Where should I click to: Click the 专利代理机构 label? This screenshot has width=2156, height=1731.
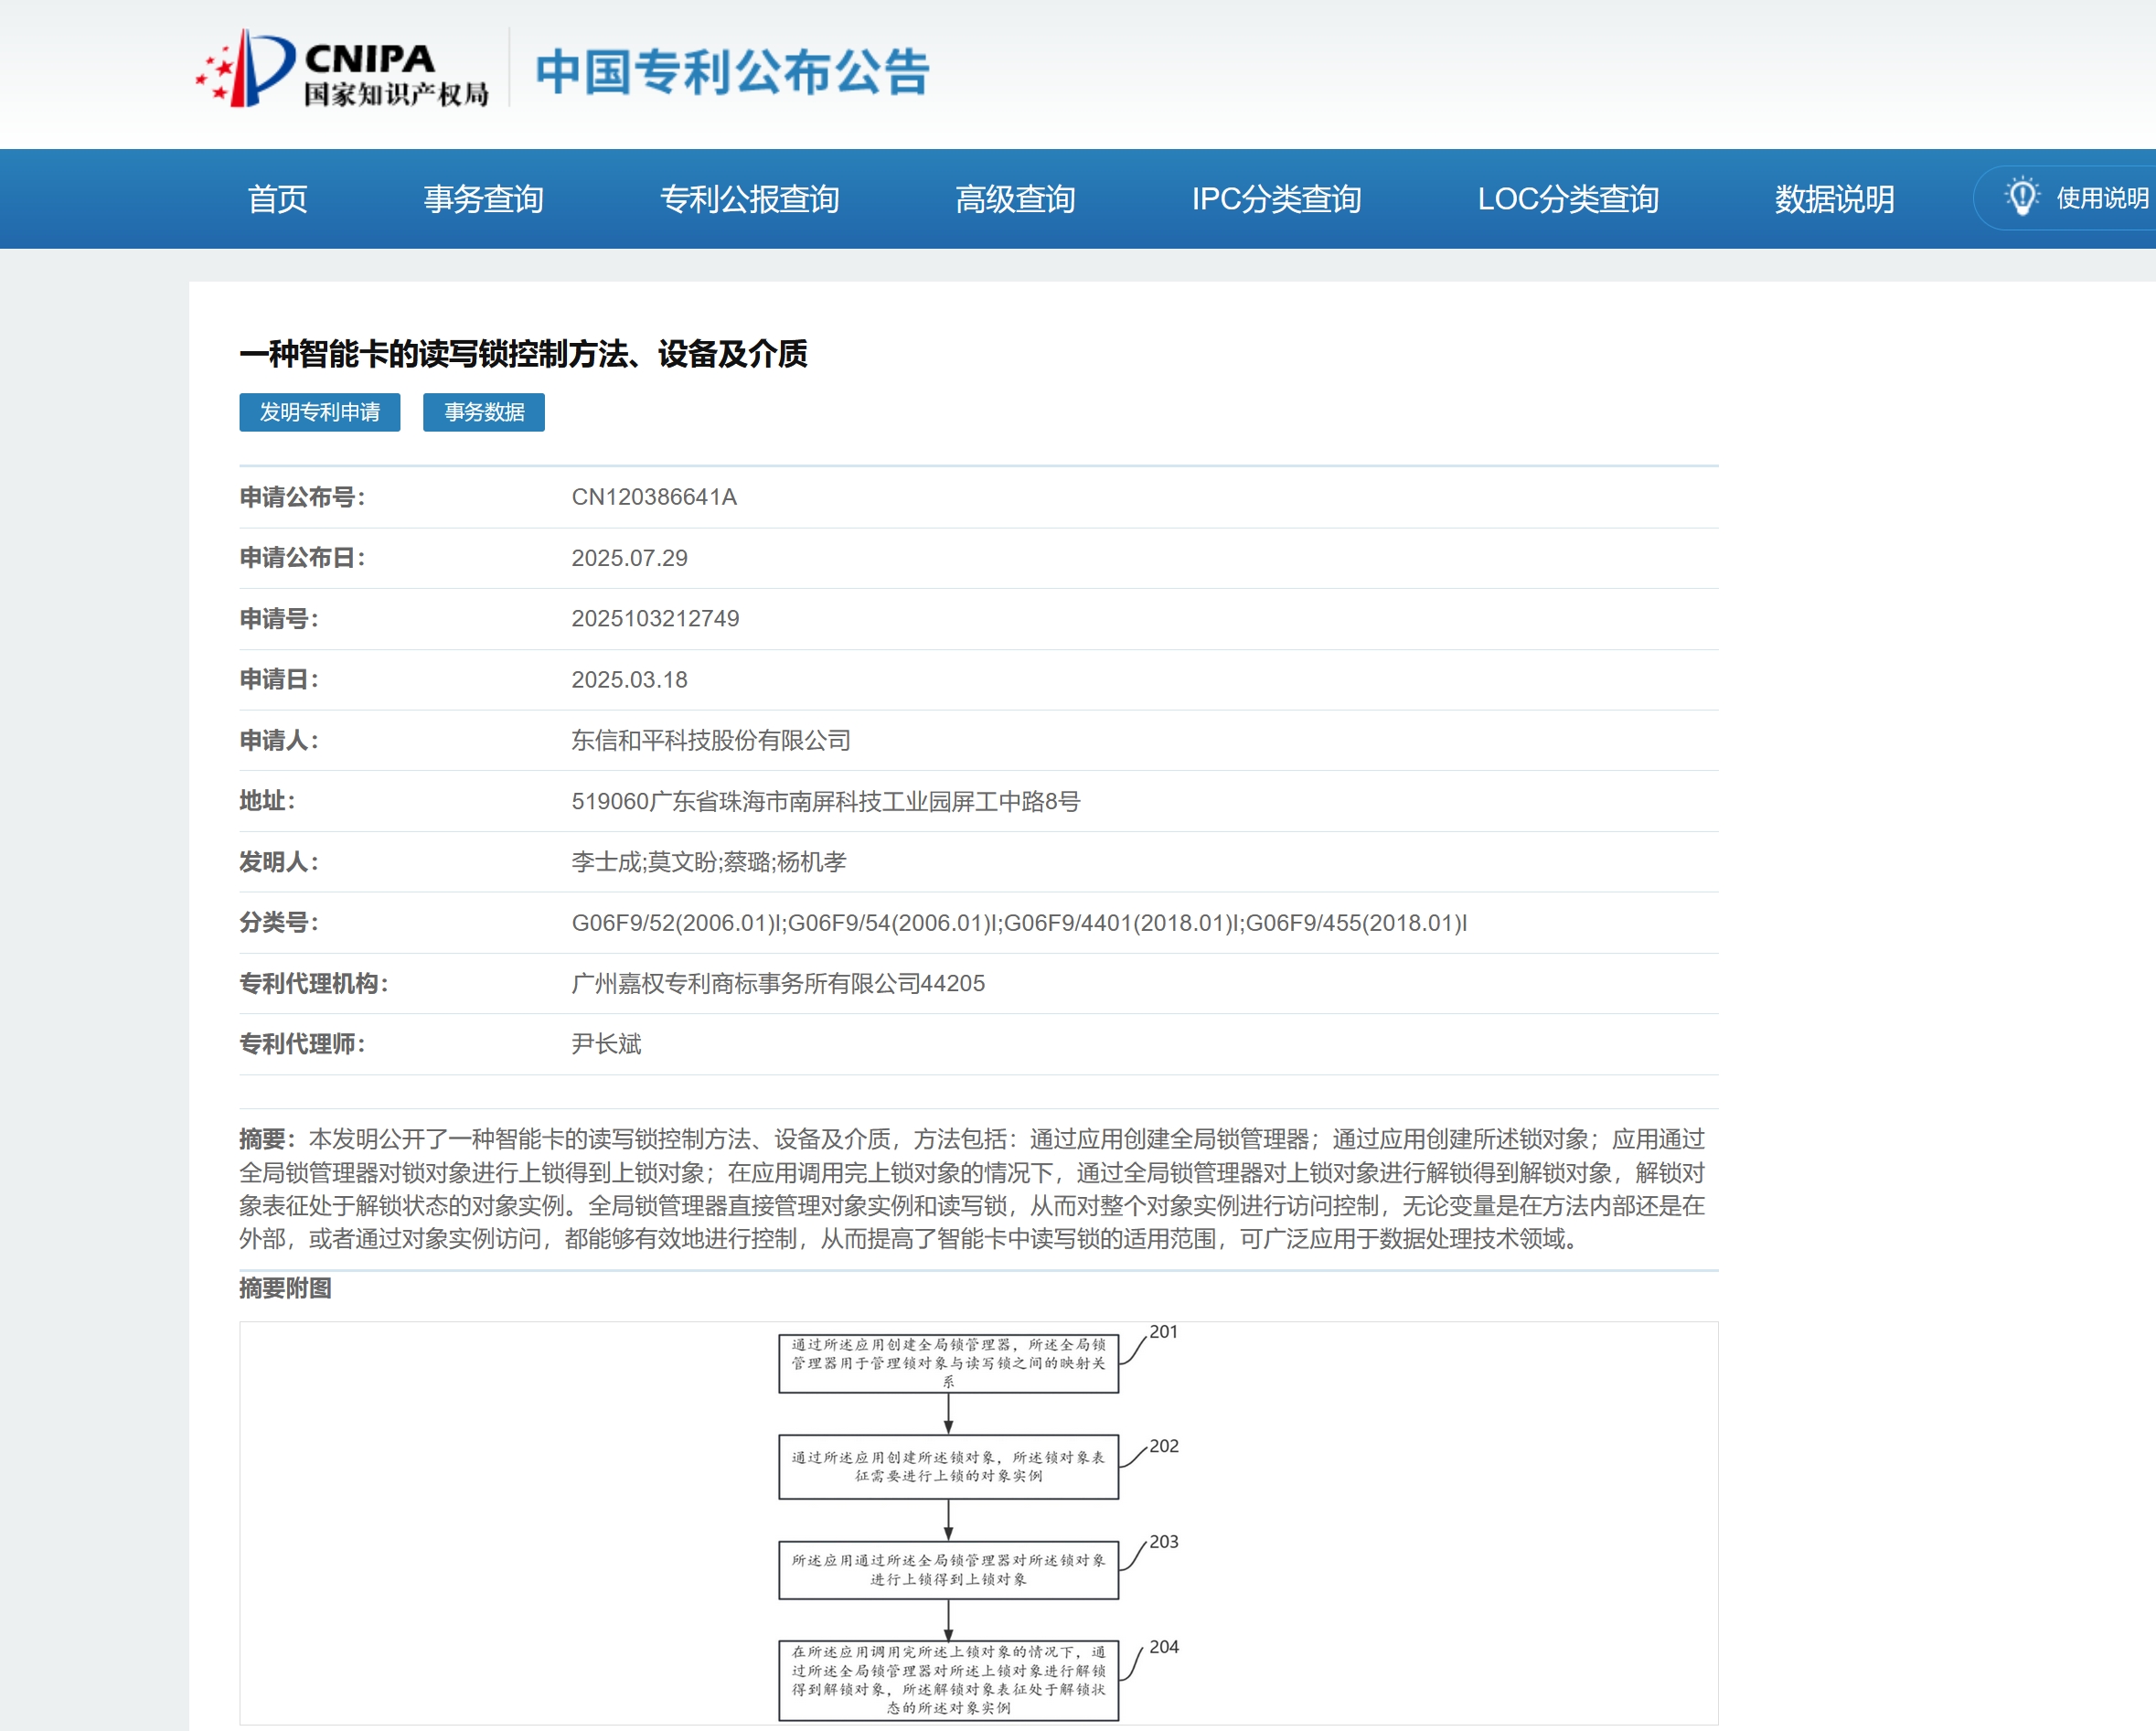313,984
